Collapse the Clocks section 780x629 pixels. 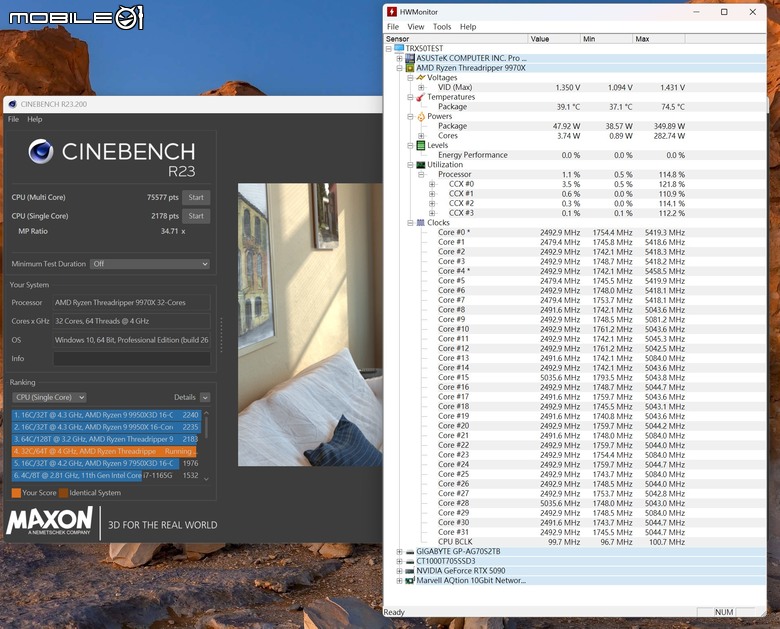coord(410,223)
